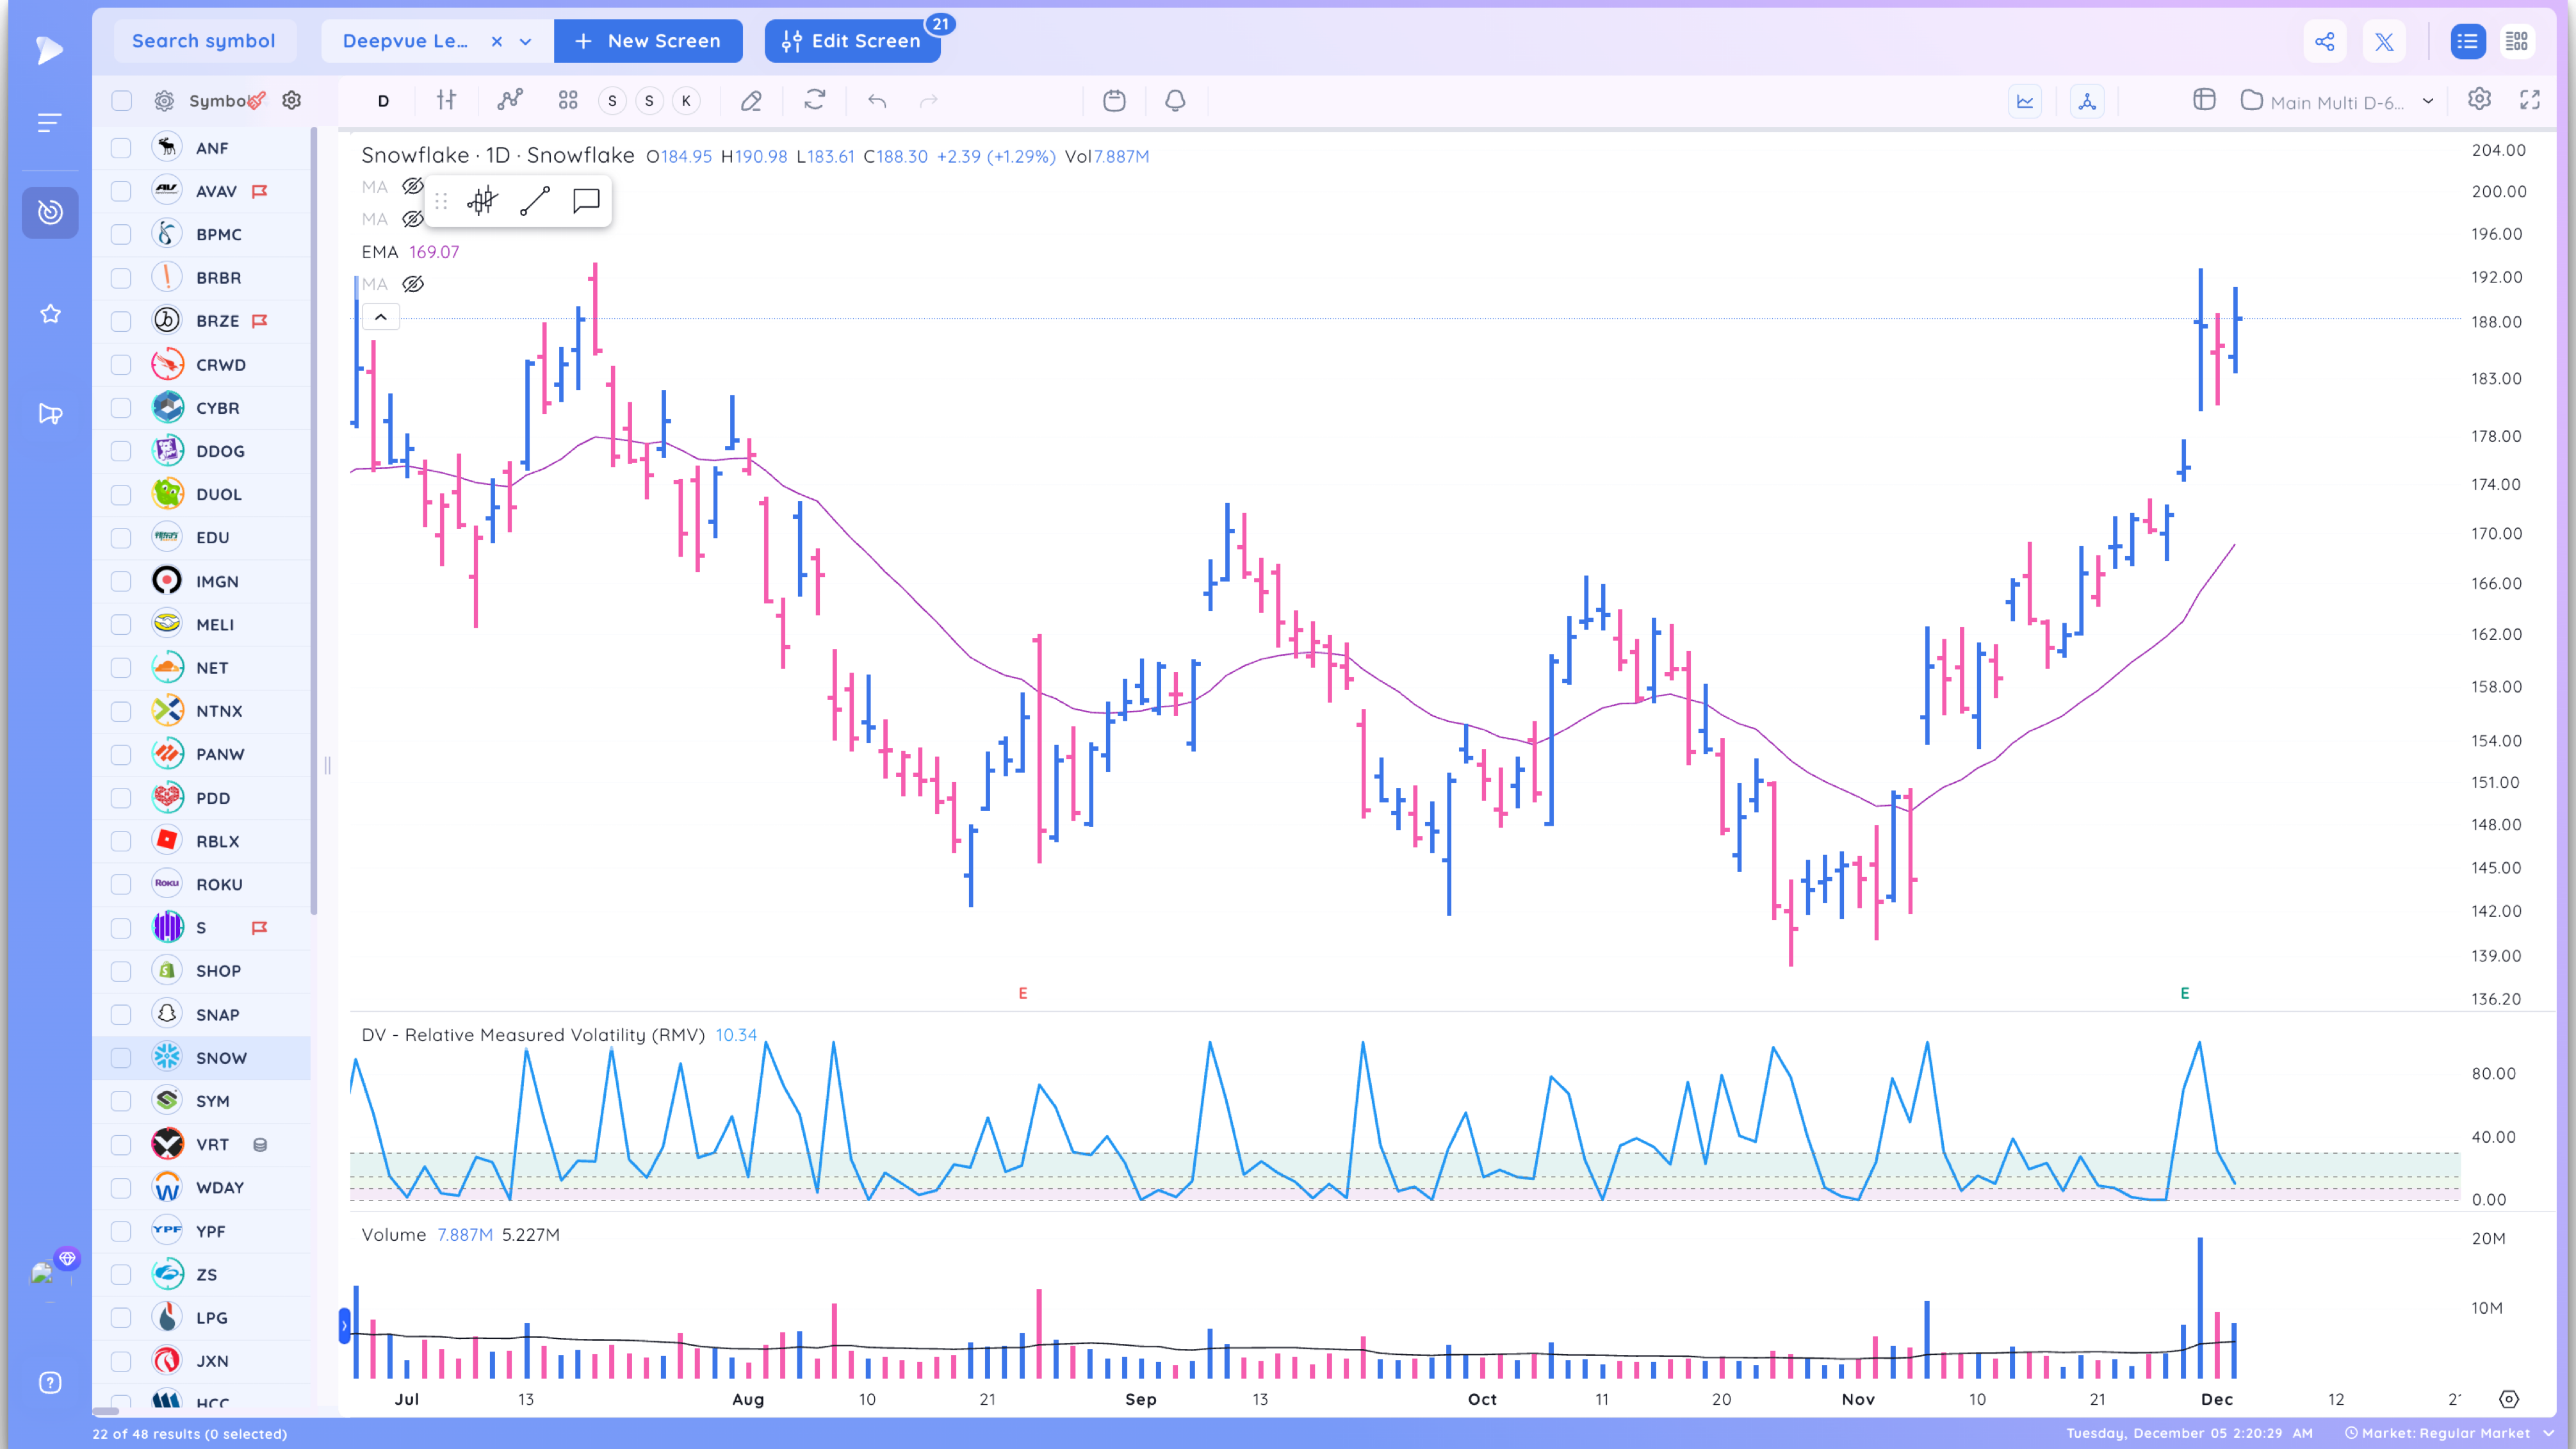Click the X (Twitter) share icon
2576x1449 pixels.
tap(2385, 41)
